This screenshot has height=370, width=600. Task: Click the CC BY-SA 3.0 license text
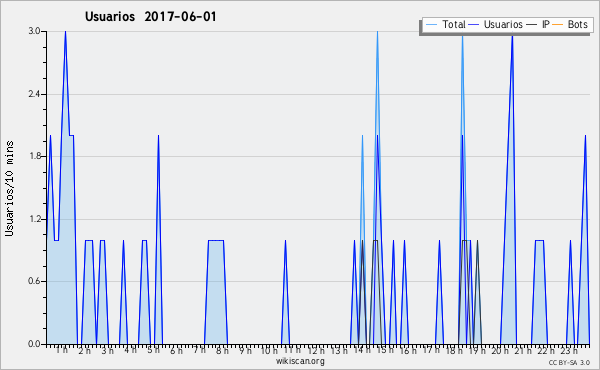click(x=569, y=363)
